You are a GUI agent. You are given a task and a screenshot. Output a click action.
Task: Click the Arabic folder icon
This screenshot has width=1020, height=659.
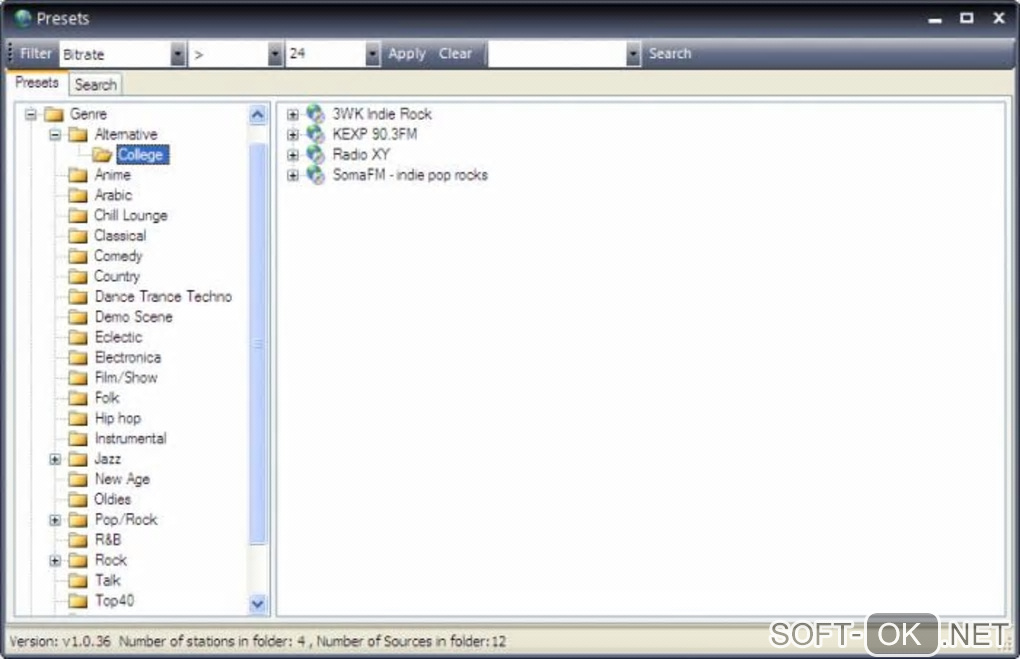point(78,195)
